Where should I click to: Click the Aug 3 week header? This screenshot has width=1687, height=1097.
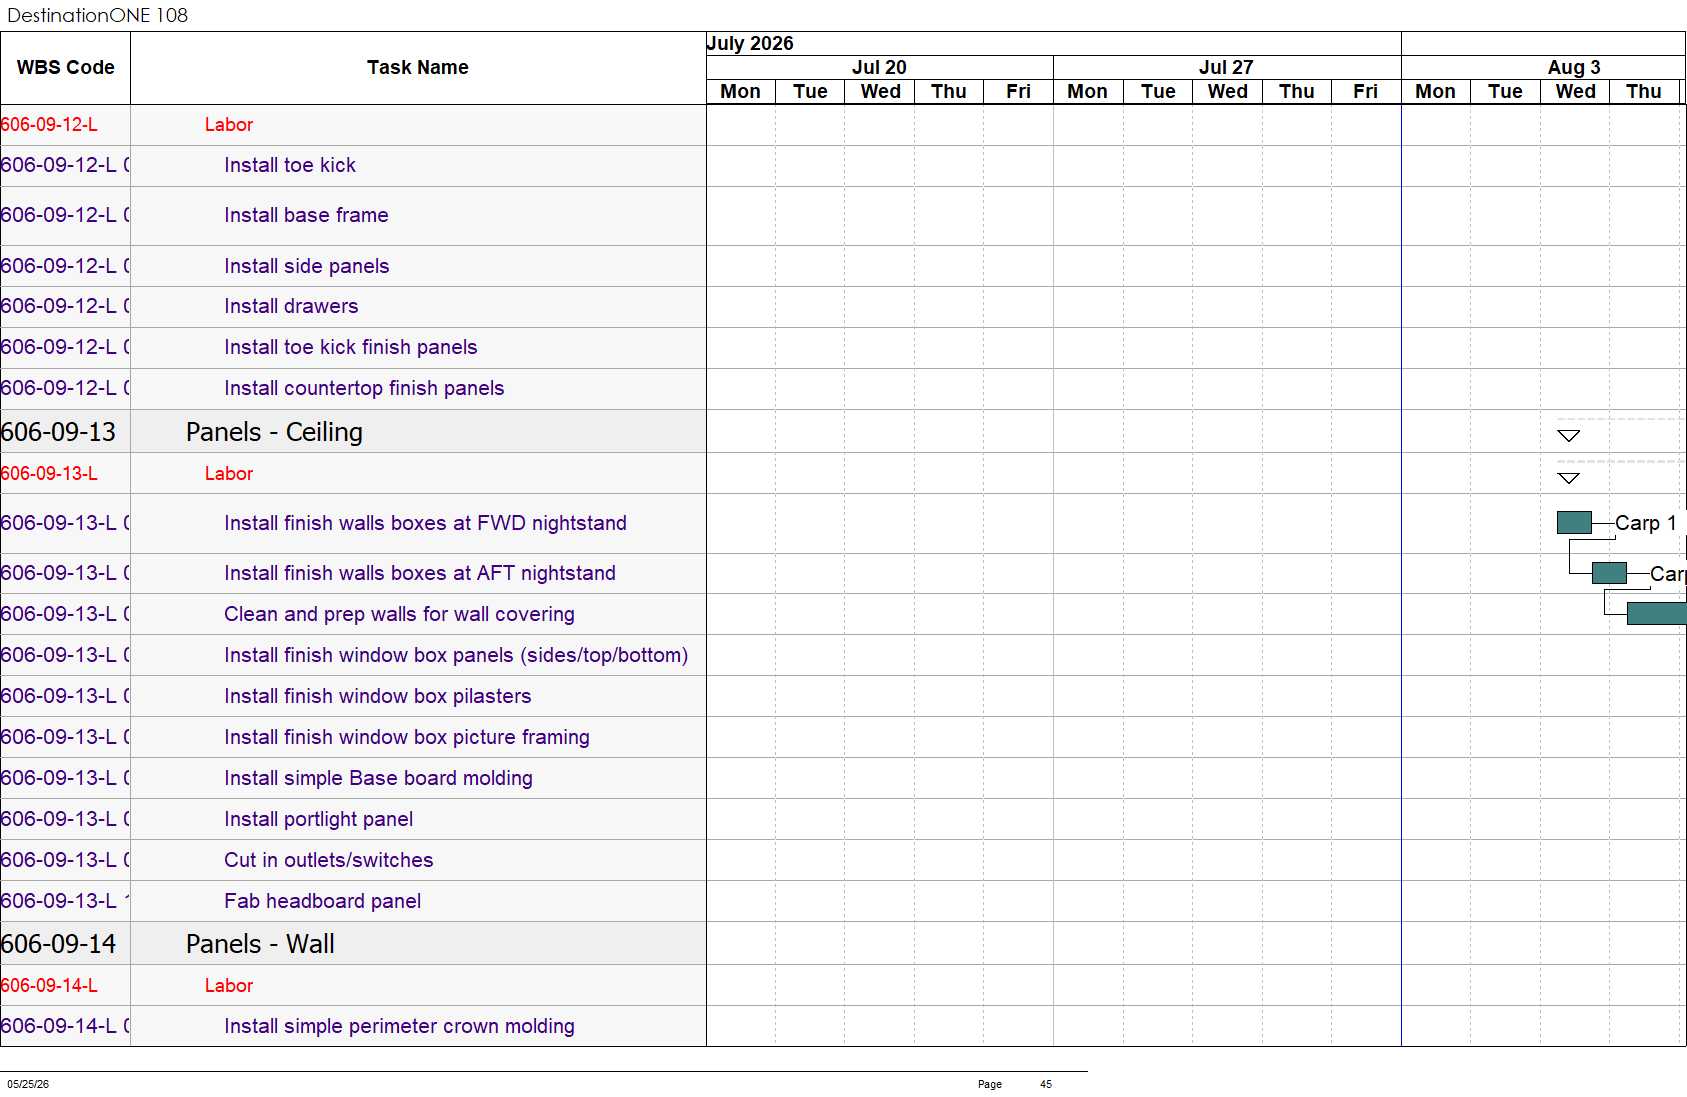(1573, 67)
